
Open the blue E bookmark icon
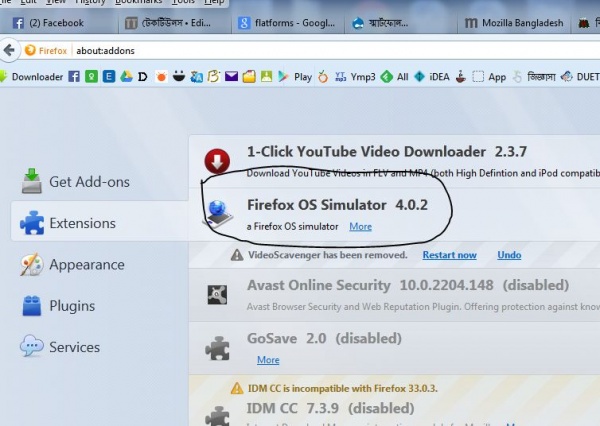click(109, 77)
